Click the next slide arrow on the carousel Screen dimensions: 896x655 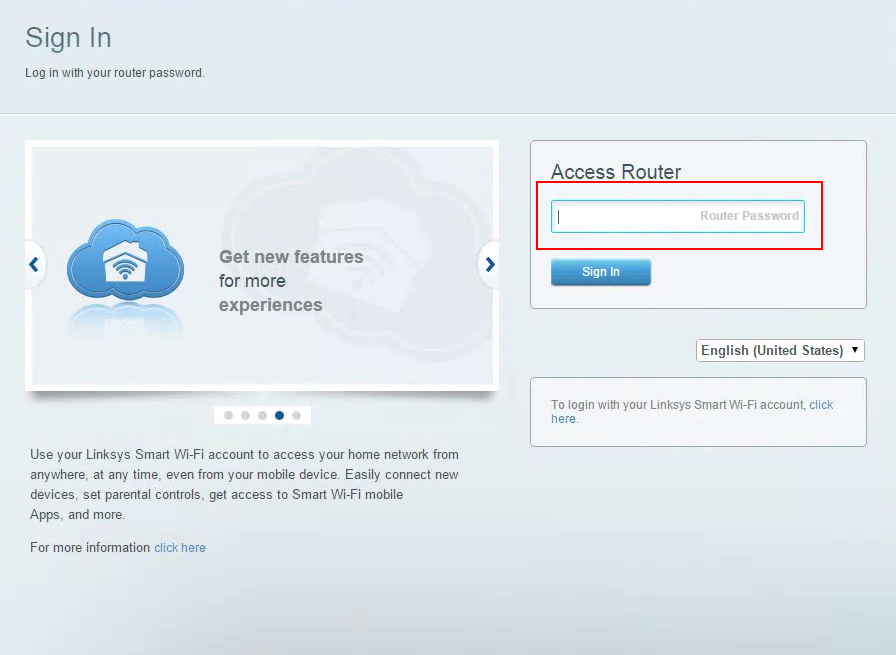pyautogui.click(x=489, y=265)
